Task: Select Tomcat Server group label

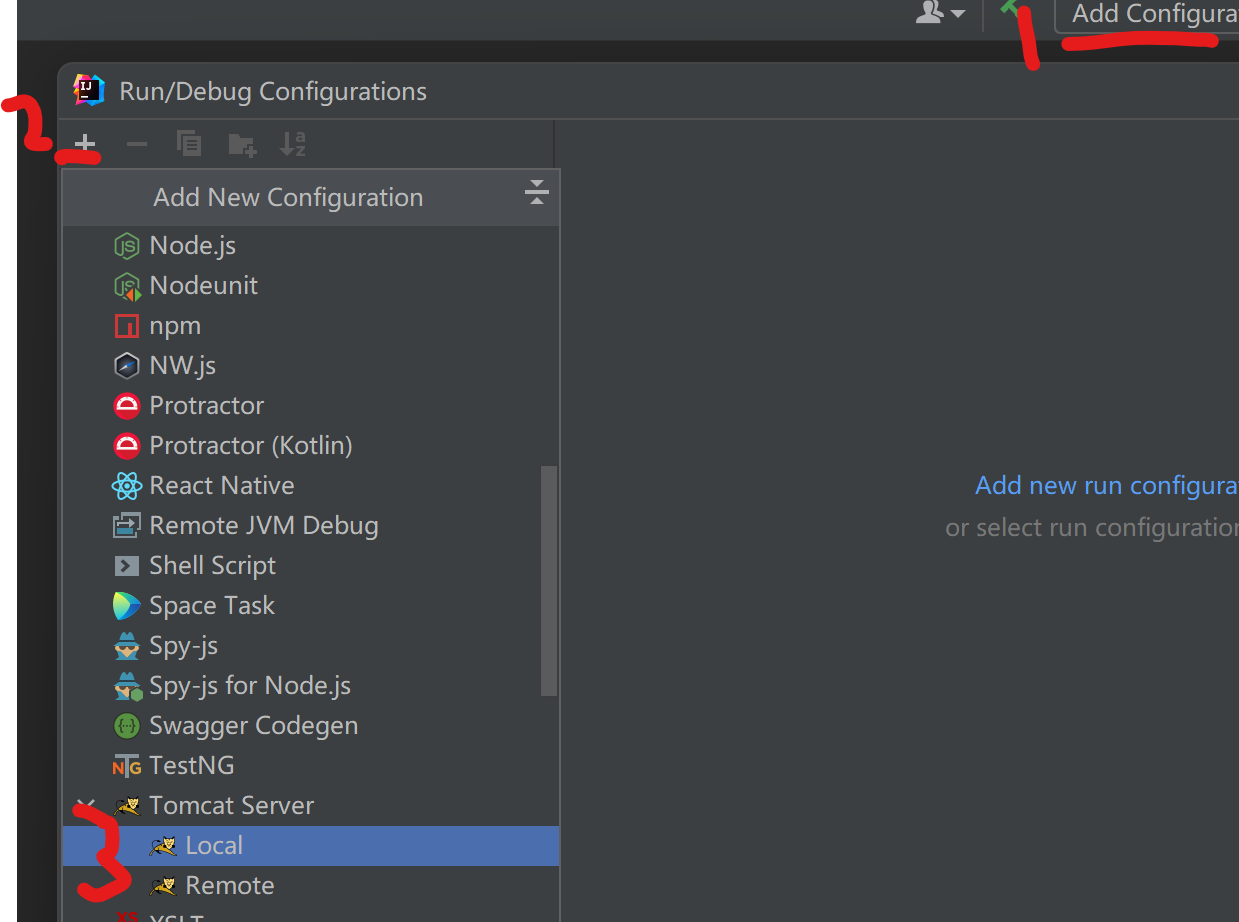Action: [x=231, y=806]
